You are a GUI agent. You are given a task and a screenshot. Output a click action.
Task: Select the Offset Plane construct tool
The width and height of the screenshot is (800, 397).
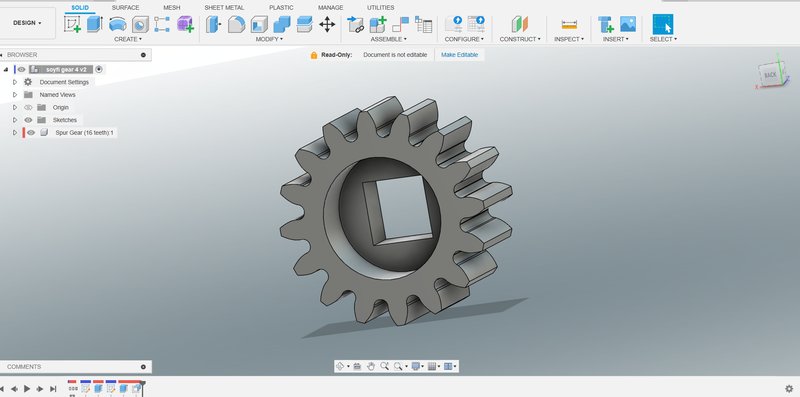coord(520,24)
